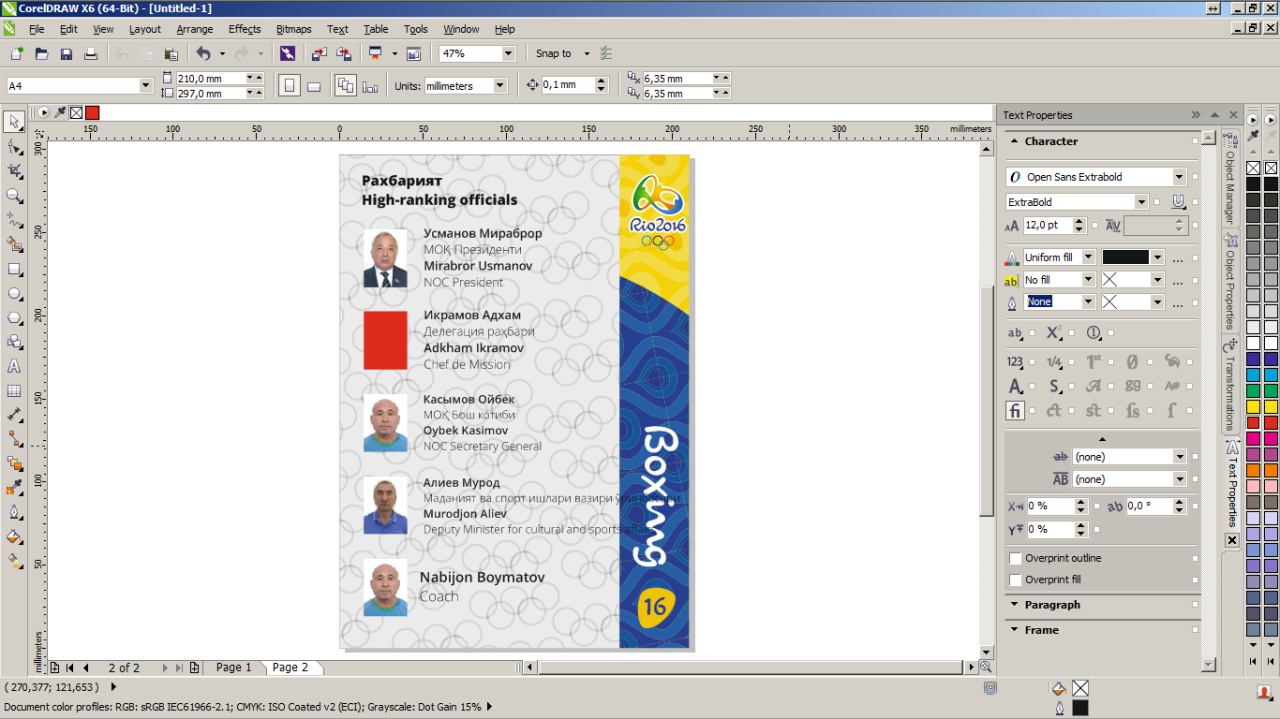Select the Crop tool
Viewport: 1280px width, 719px height.
[x=14, y=171]
